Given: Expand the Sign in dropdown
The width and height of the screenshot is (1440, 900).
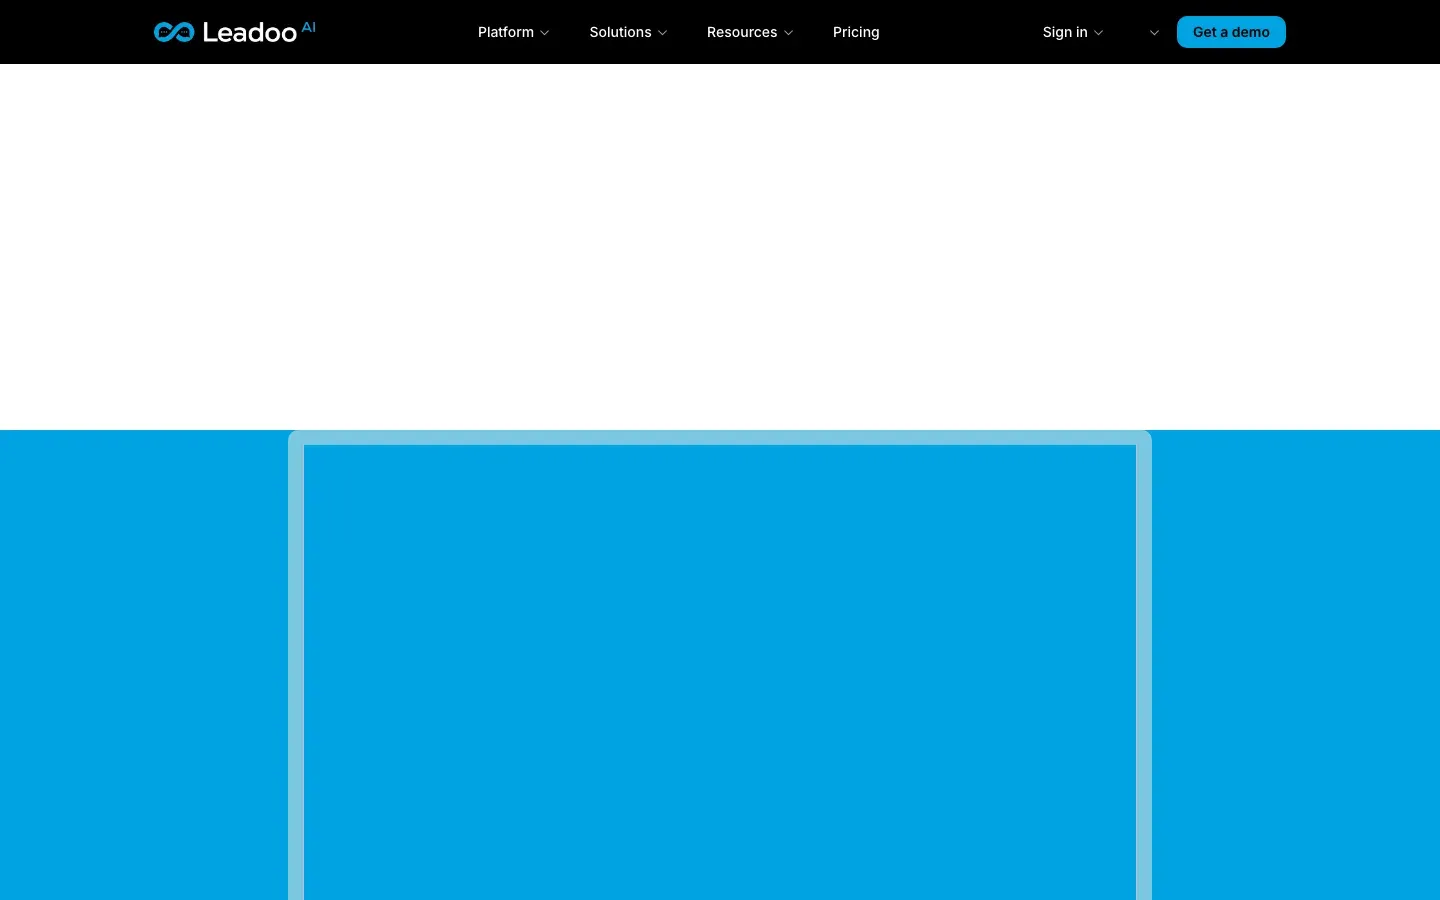Looking at the screenshot, I should [x=1073, y=32].
